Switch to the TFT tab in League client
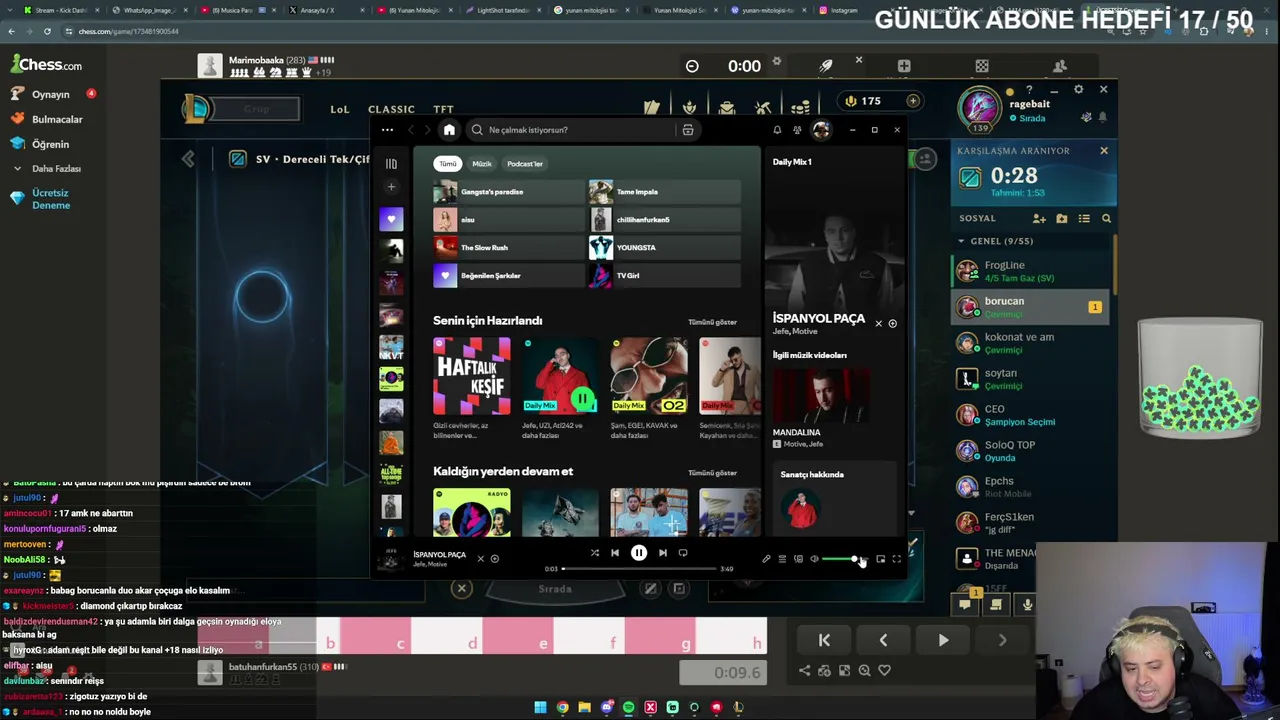 [x=444, y=109]
